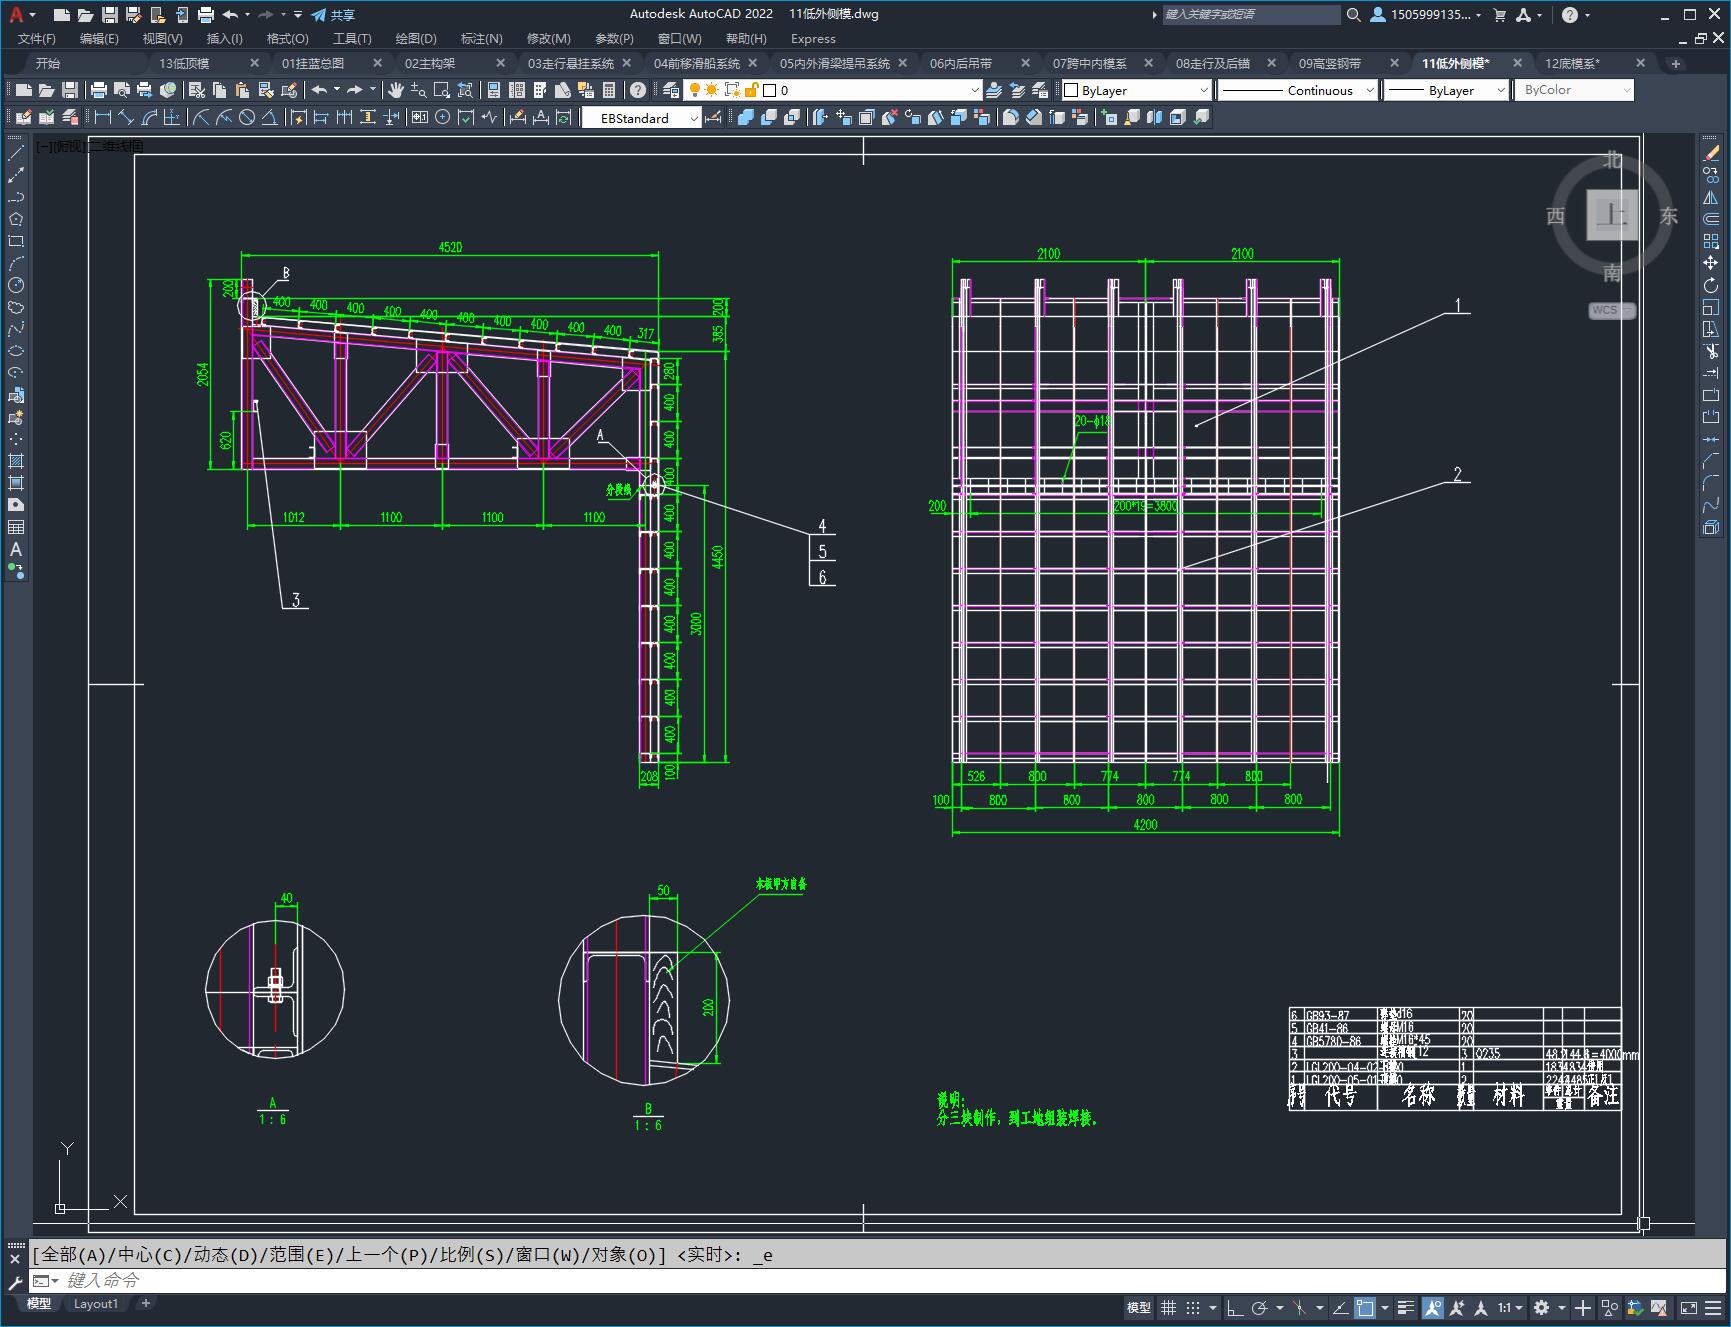Viewport: 1731px width, 1327px height.
Task: Select the Hatch tool
Action: tap(16, 461)
